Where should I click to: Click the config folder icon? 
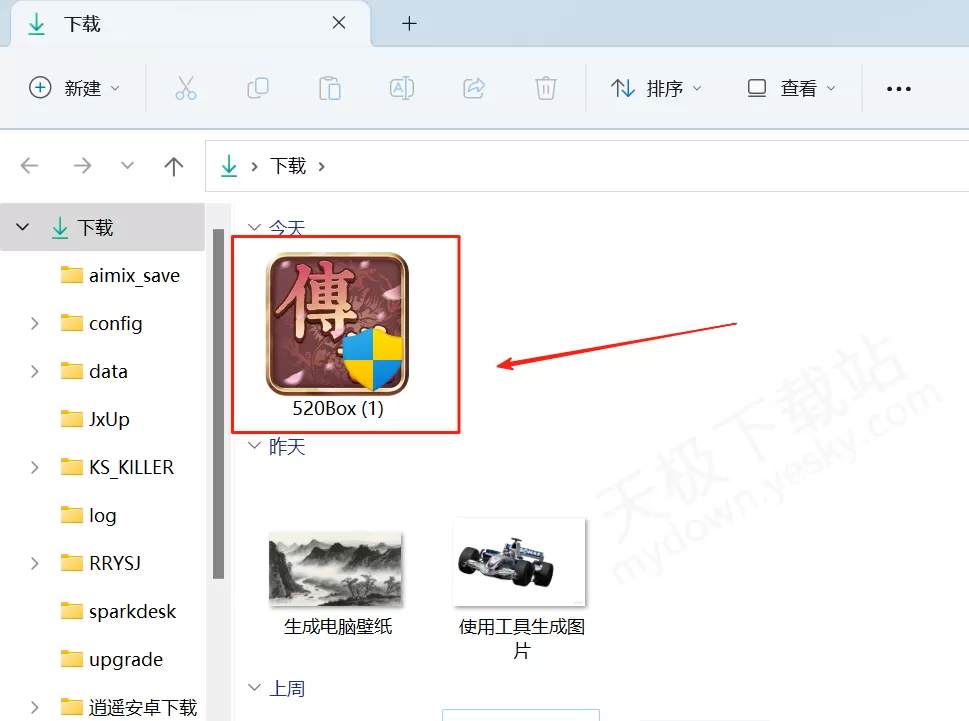pos(72,322)
